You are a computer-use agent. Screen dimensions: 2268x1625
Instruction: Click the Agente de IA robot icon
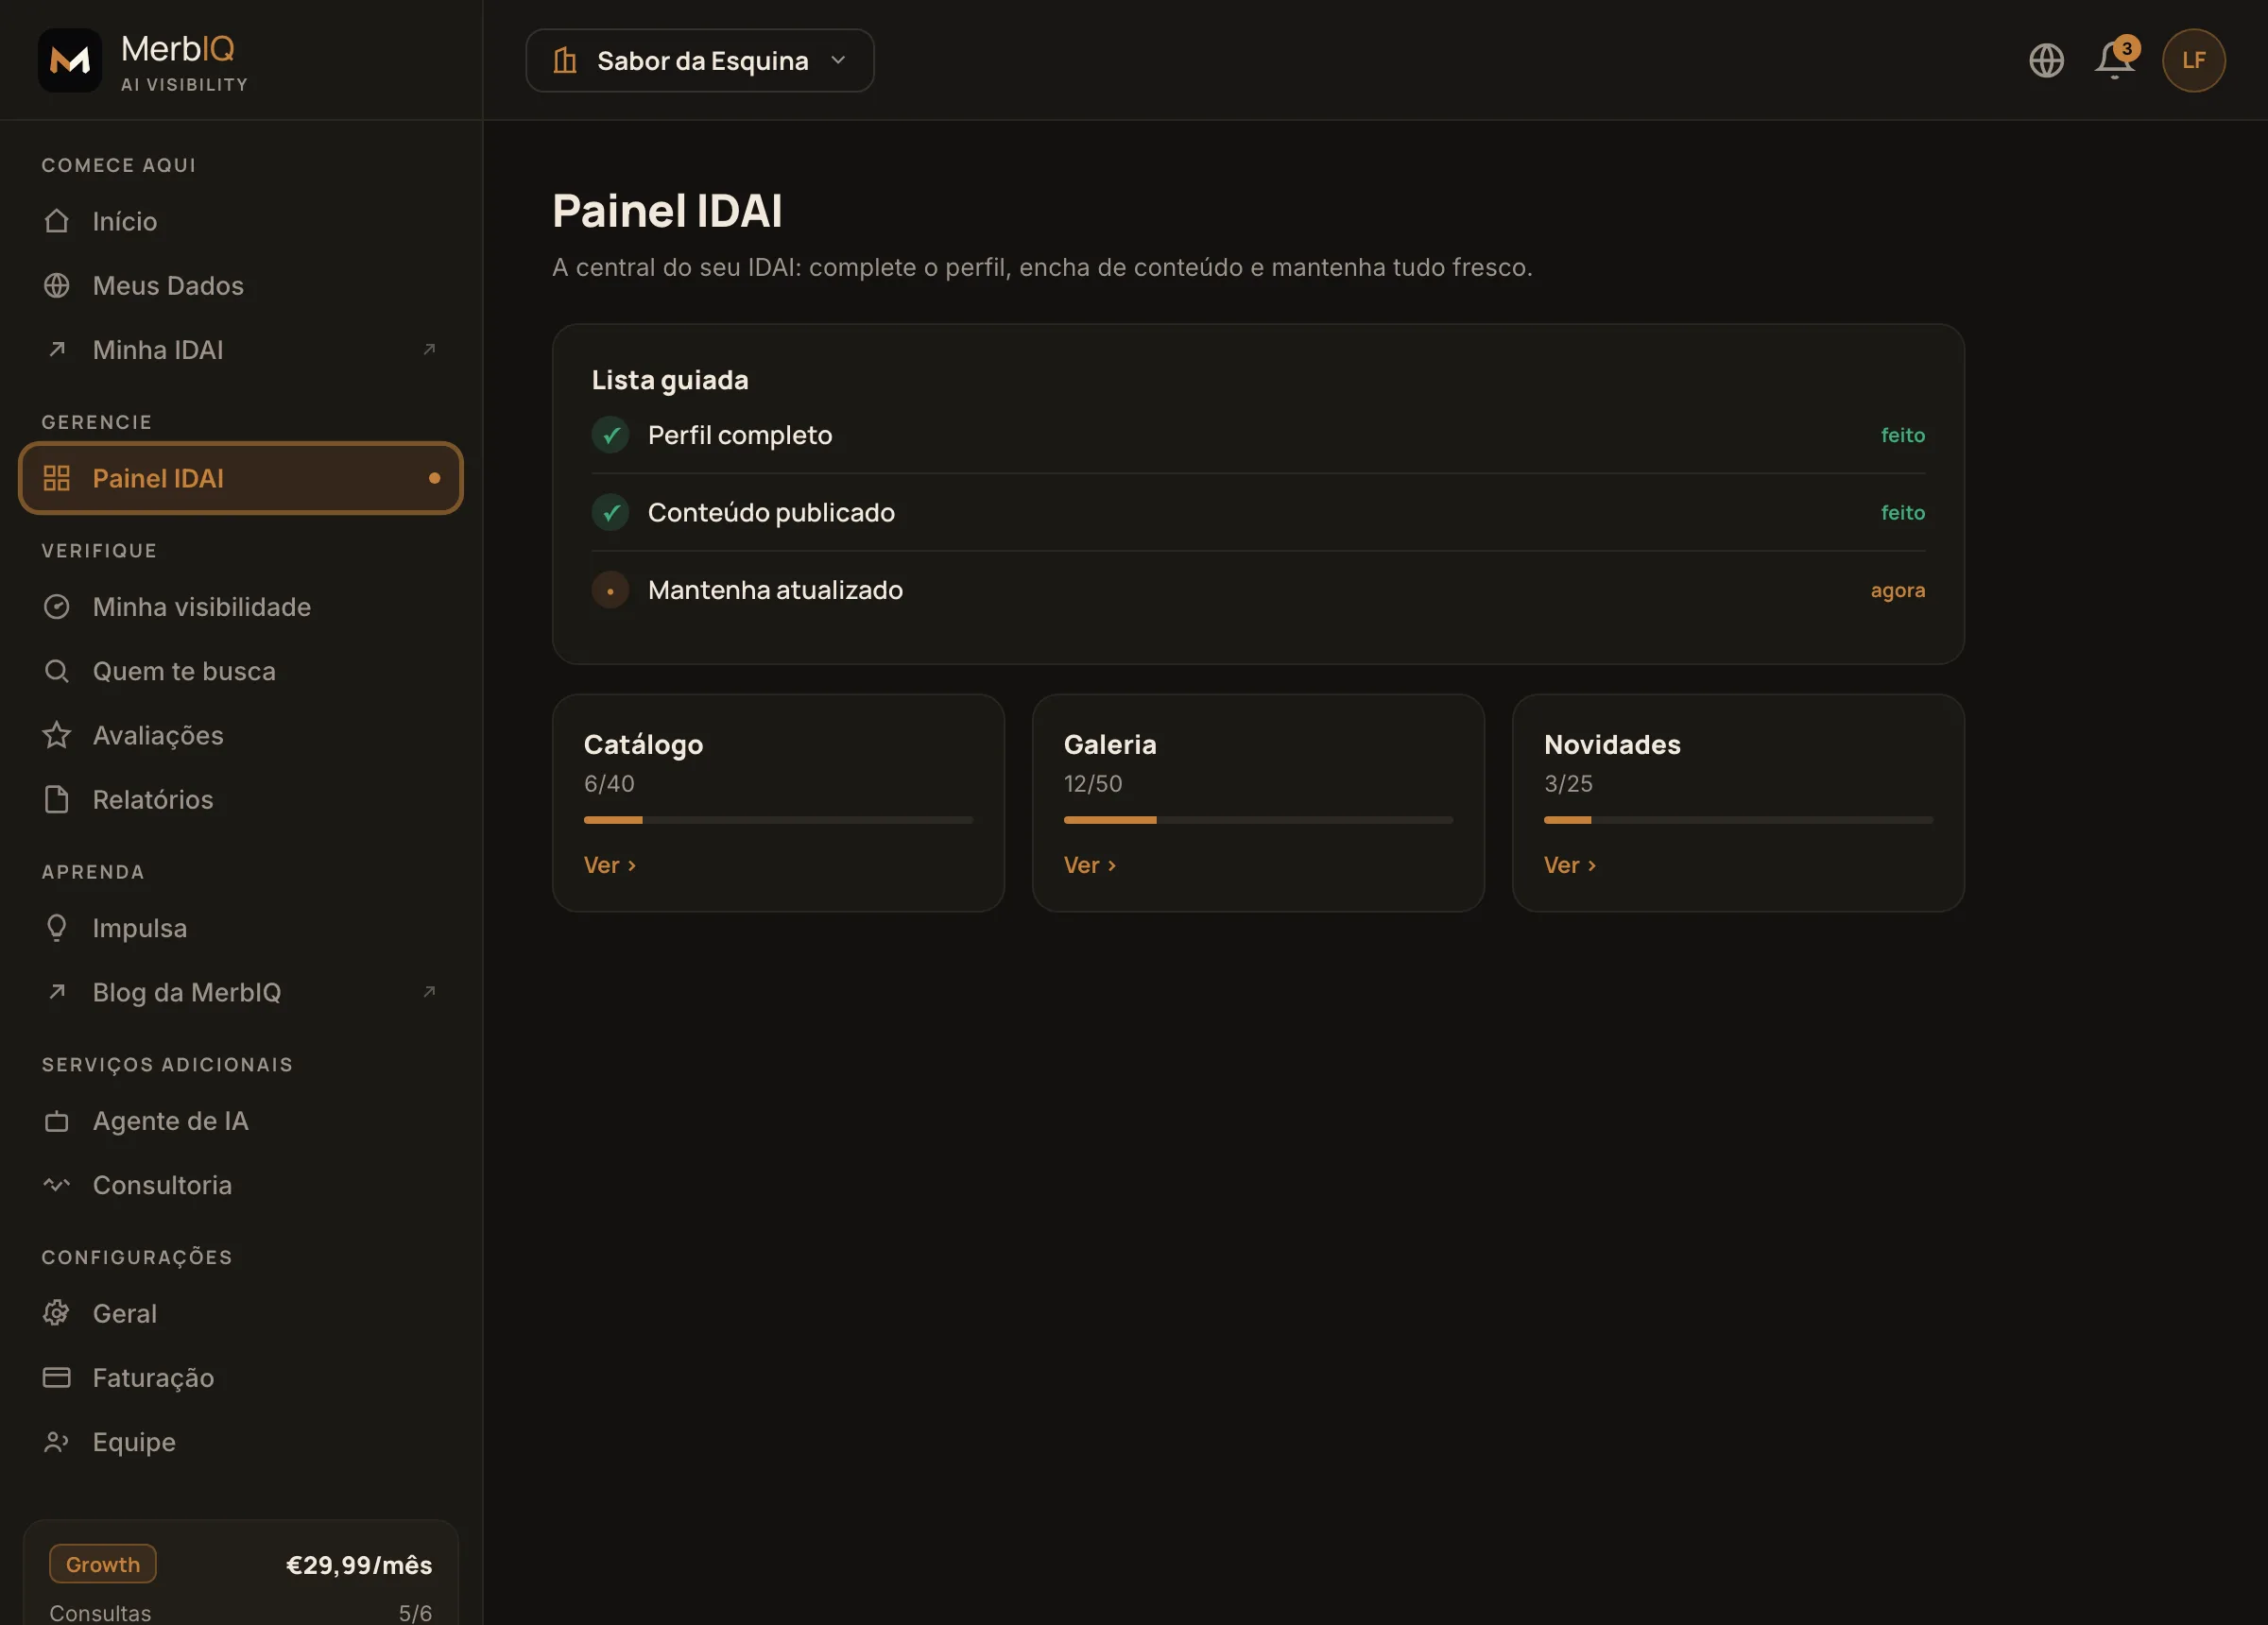coord(57,1121)
